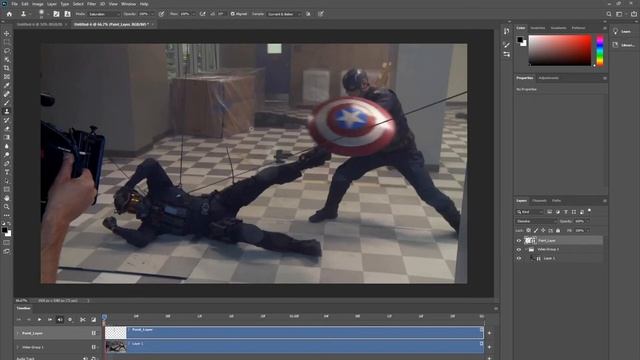
Task: Switch to the Channels tab
Action: pyautogui.click(x=539, y=201)
